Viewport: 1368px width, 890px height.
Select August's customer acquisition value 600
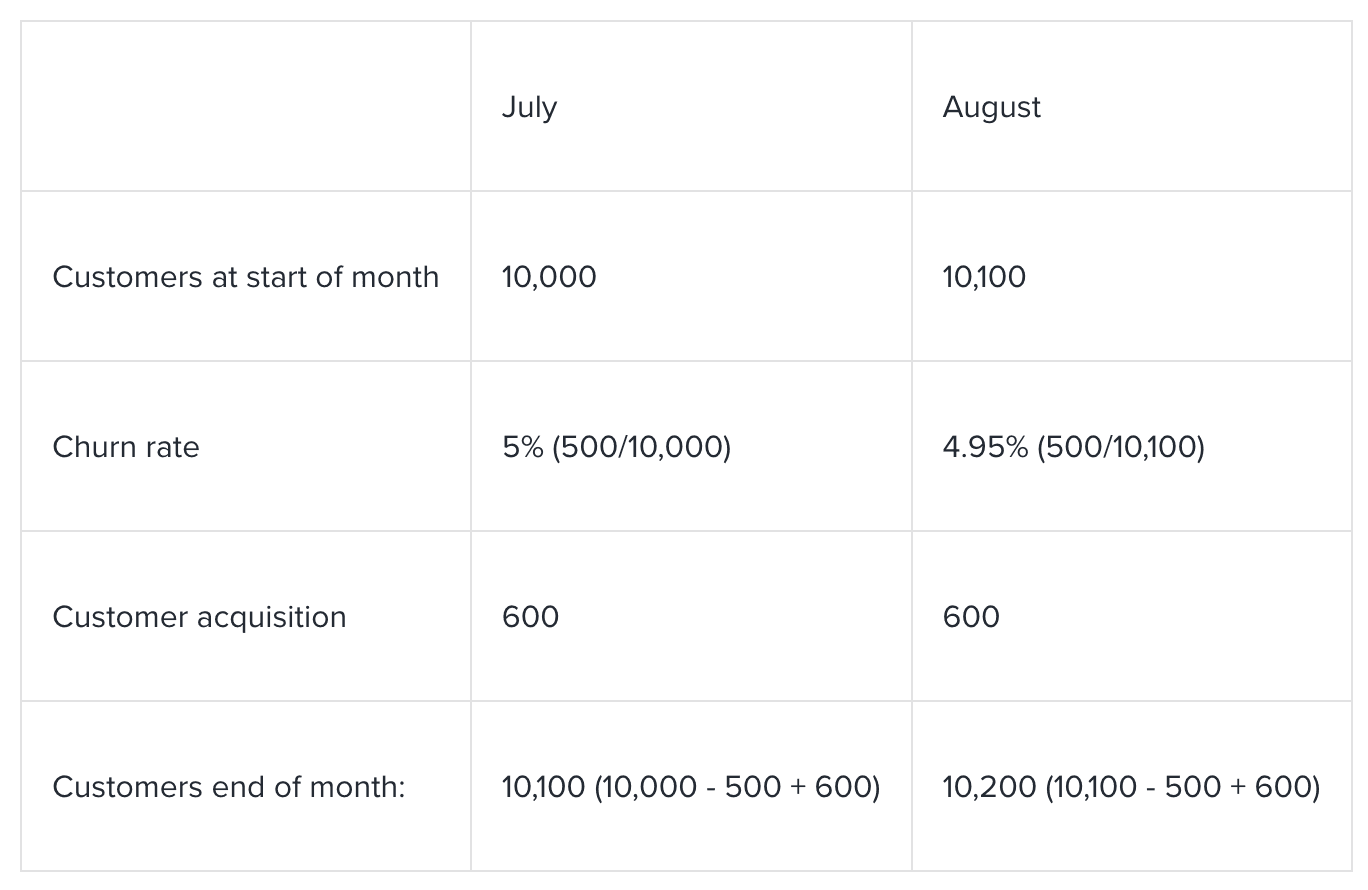[x=971, y=617]
